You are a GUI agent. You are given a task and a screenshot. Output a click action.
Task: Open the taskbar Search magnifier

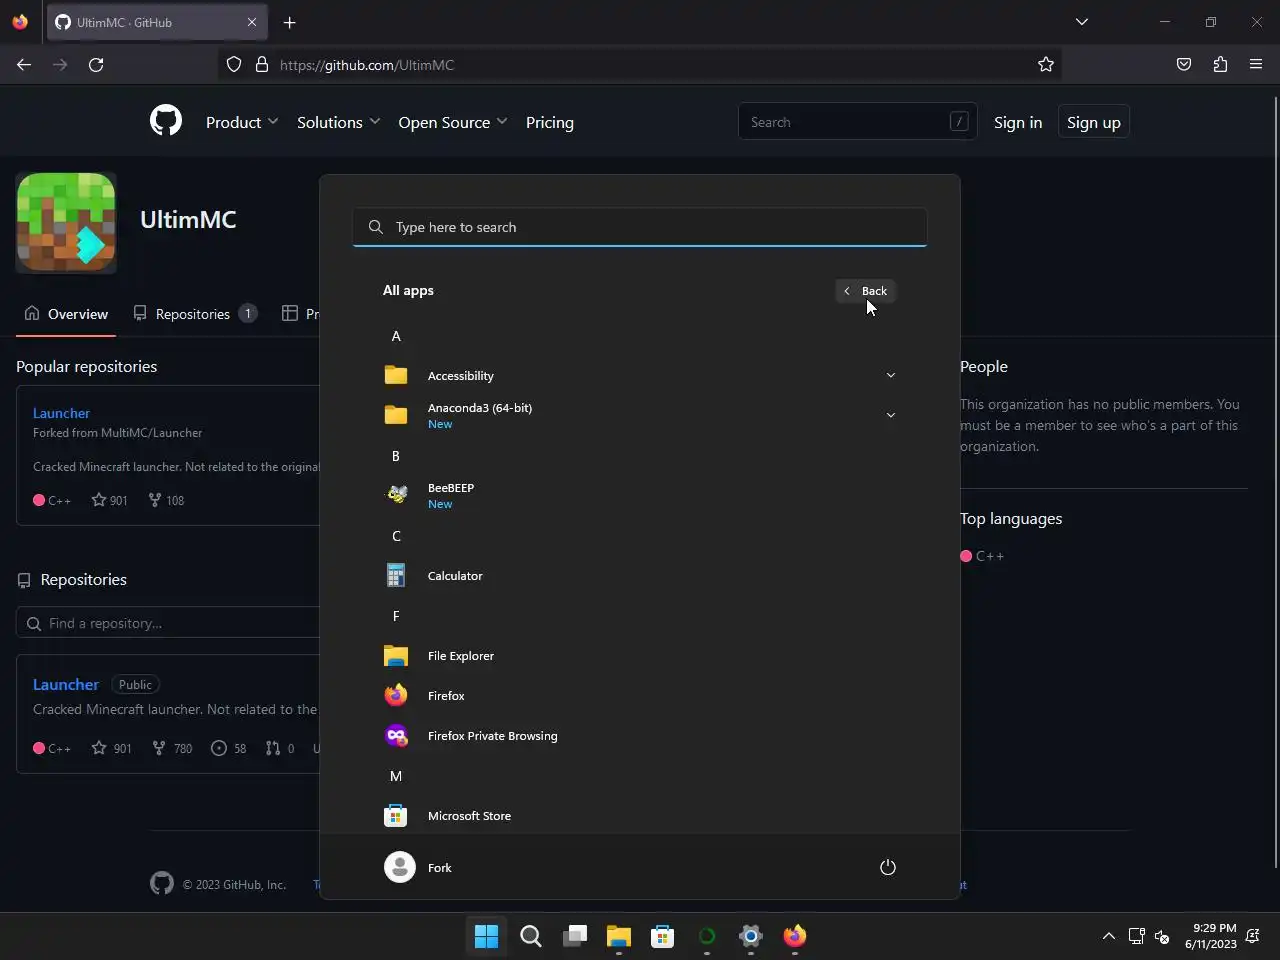(531, 936)
